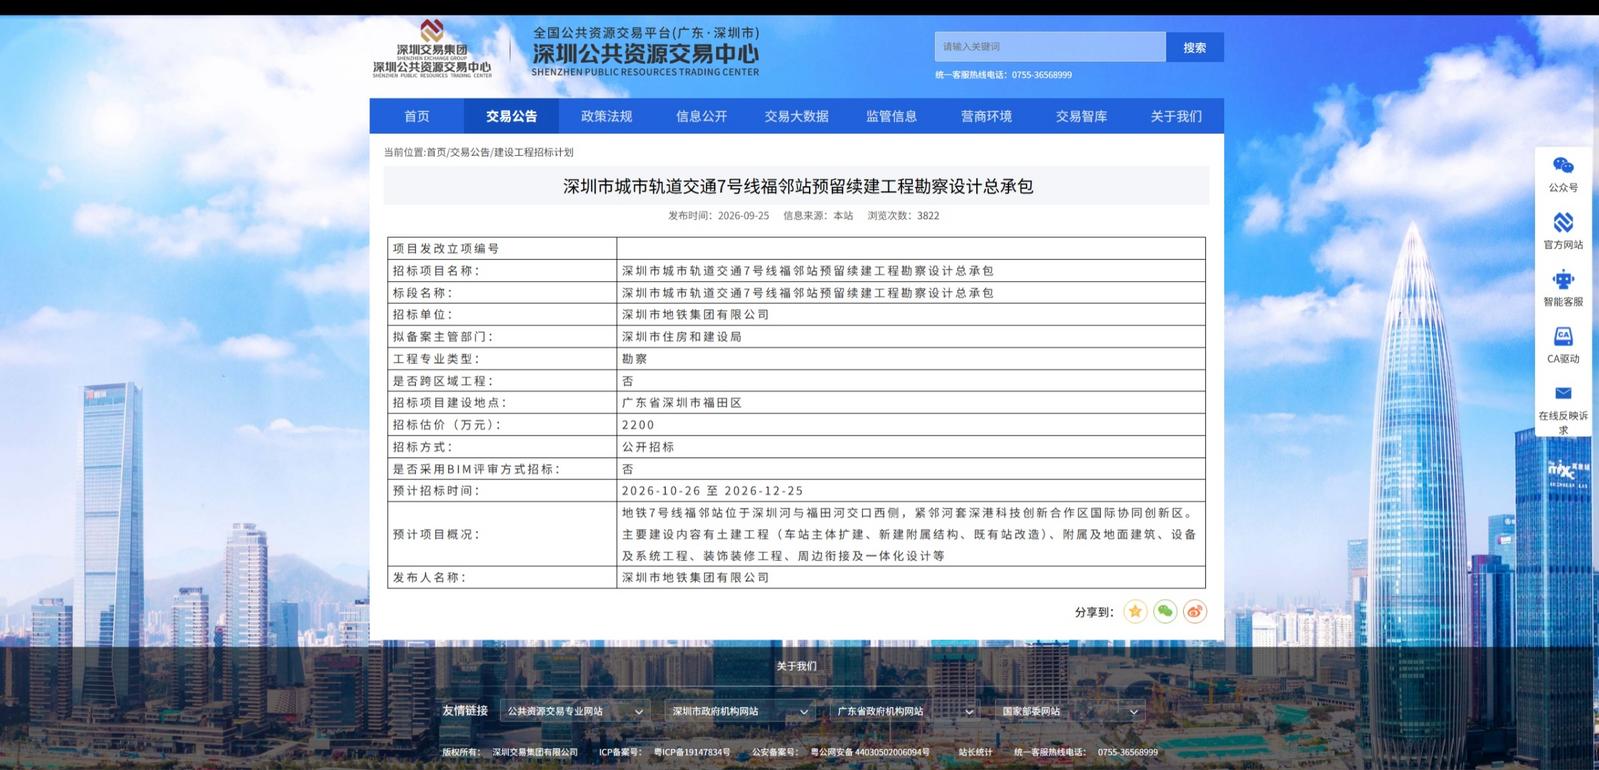
Task: Click the 发布时间: 2026-09-25 text
Action: click(x=719, y=216)
